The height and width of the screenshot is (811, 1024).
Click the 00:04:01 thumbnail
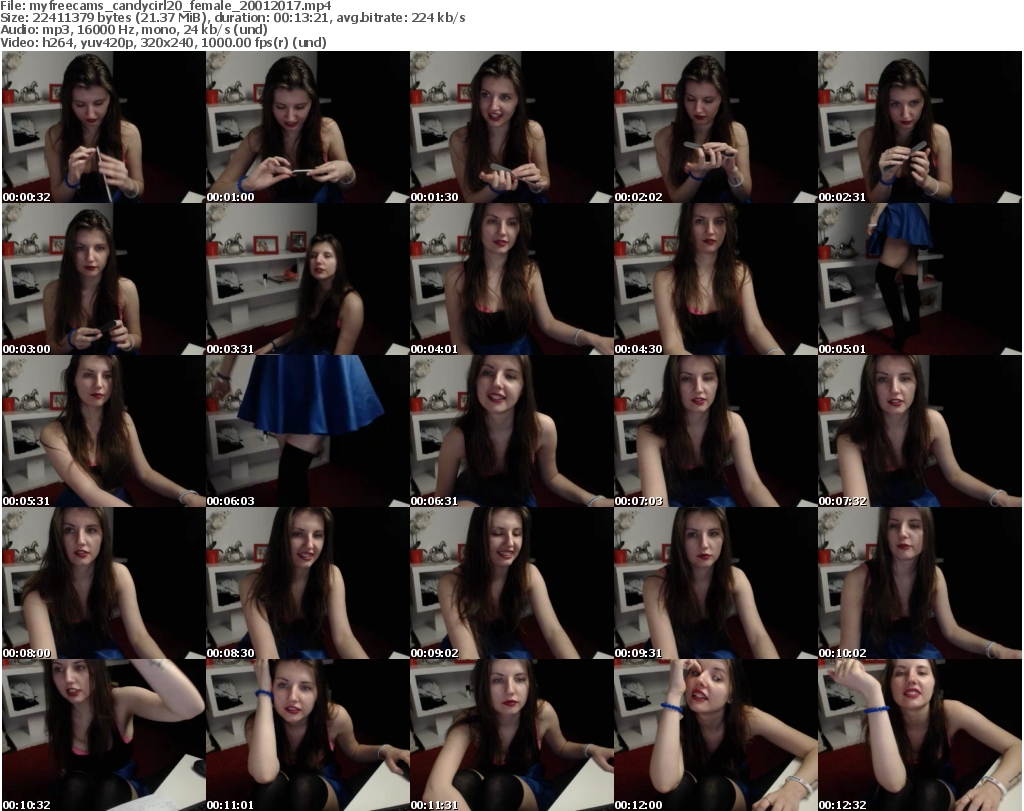tap(511, 279)
